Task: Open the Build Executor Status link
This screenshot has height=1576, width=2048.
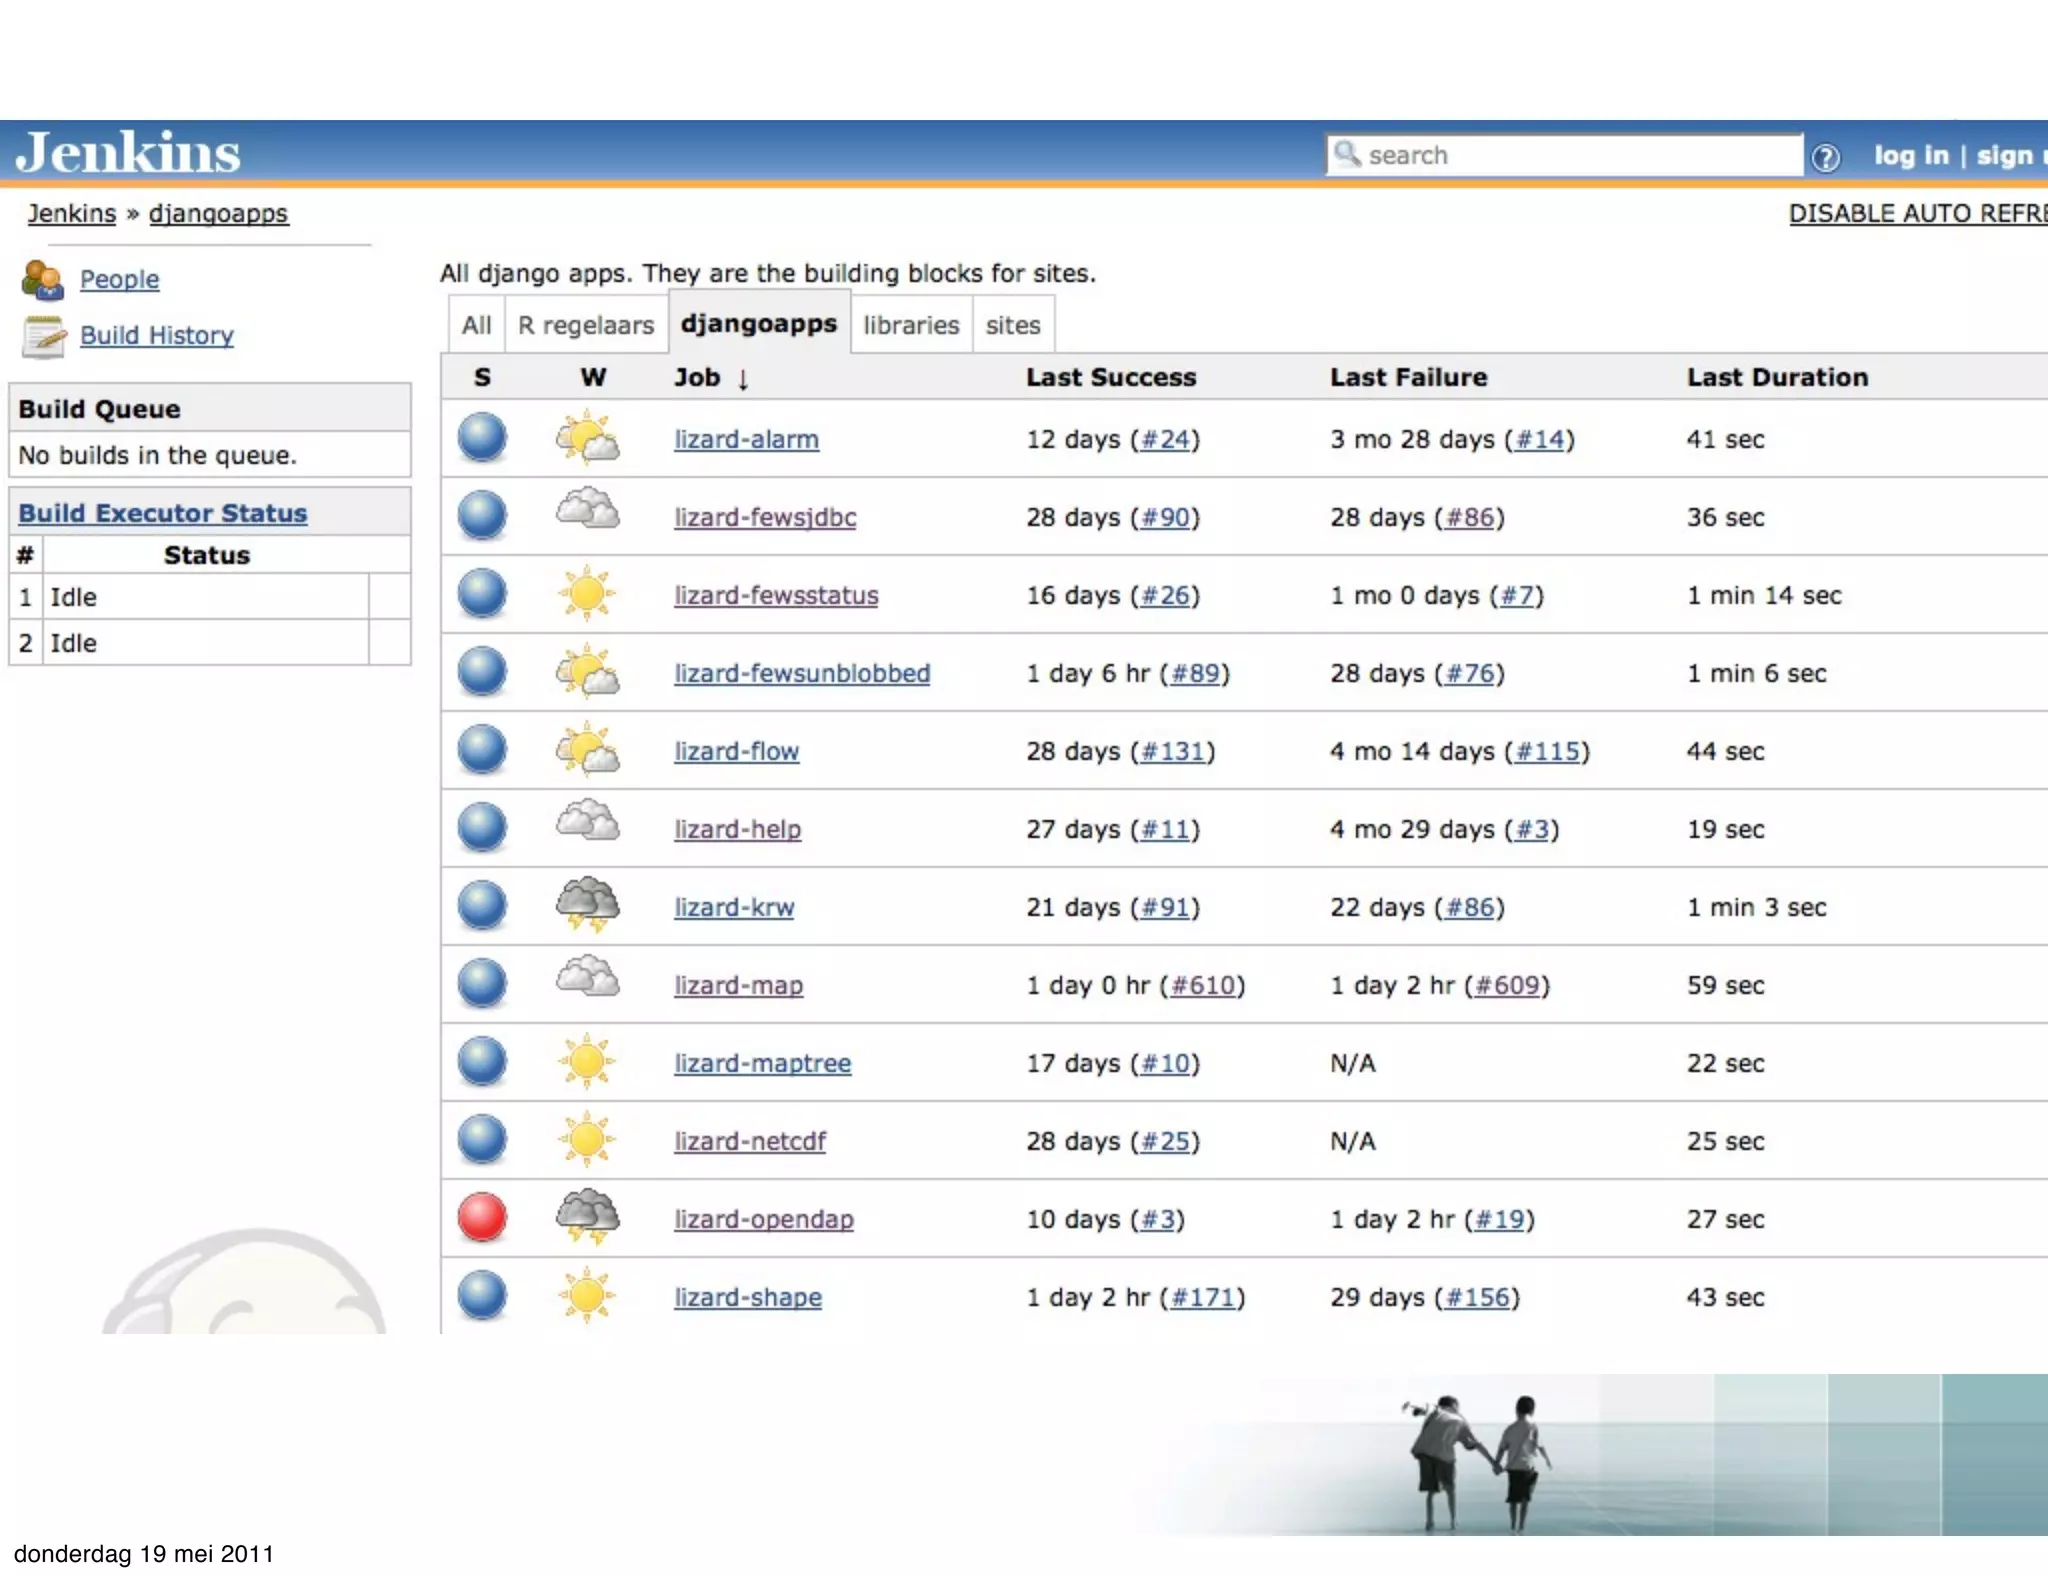Action: (163, 513)
